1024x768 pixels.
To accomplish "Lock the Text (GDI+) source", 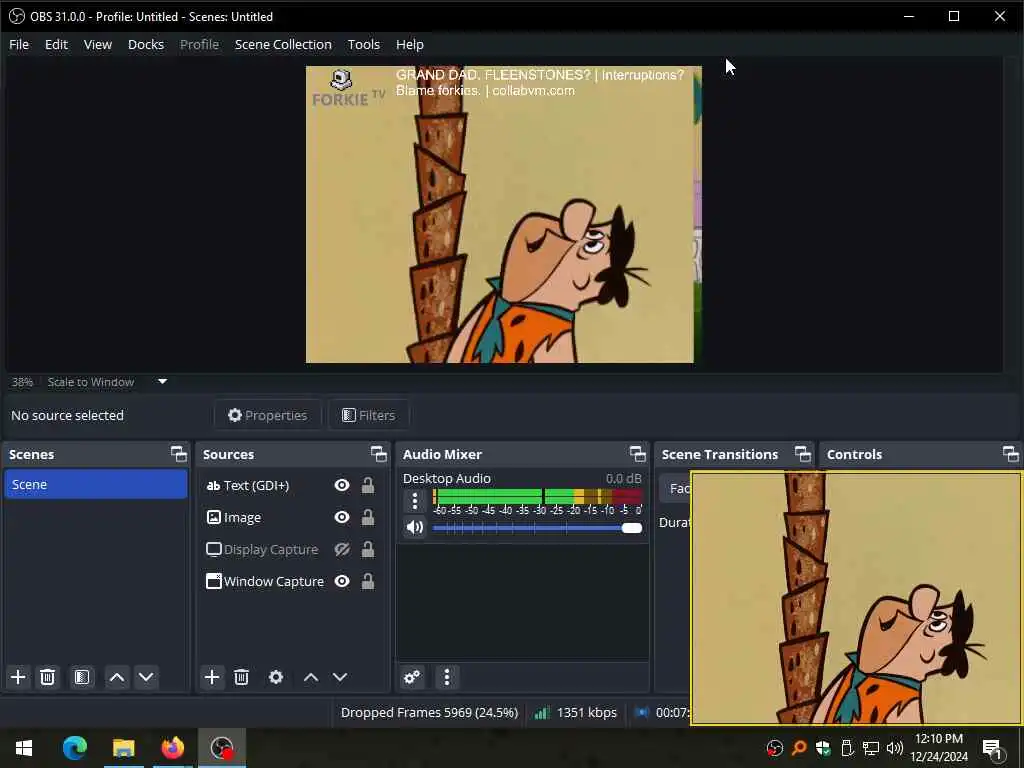I will [368, 485].
